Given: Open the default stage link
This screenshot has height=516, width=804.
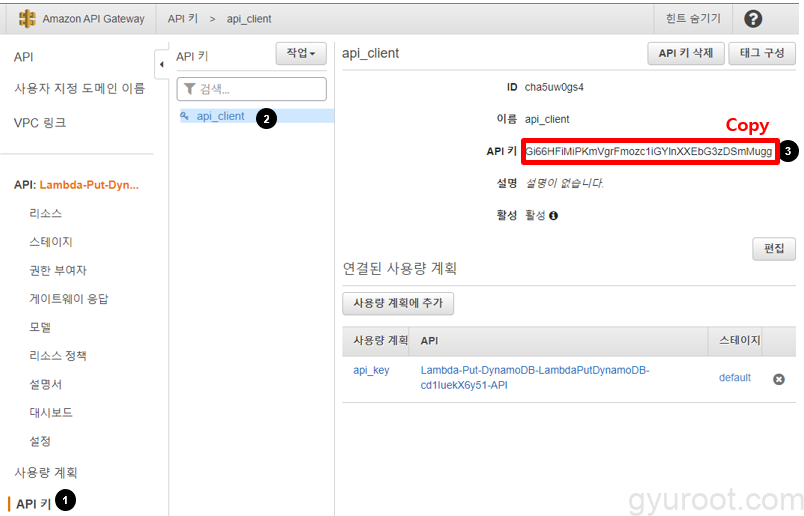Looking at the screenshot, I should (x=734, y=377).
